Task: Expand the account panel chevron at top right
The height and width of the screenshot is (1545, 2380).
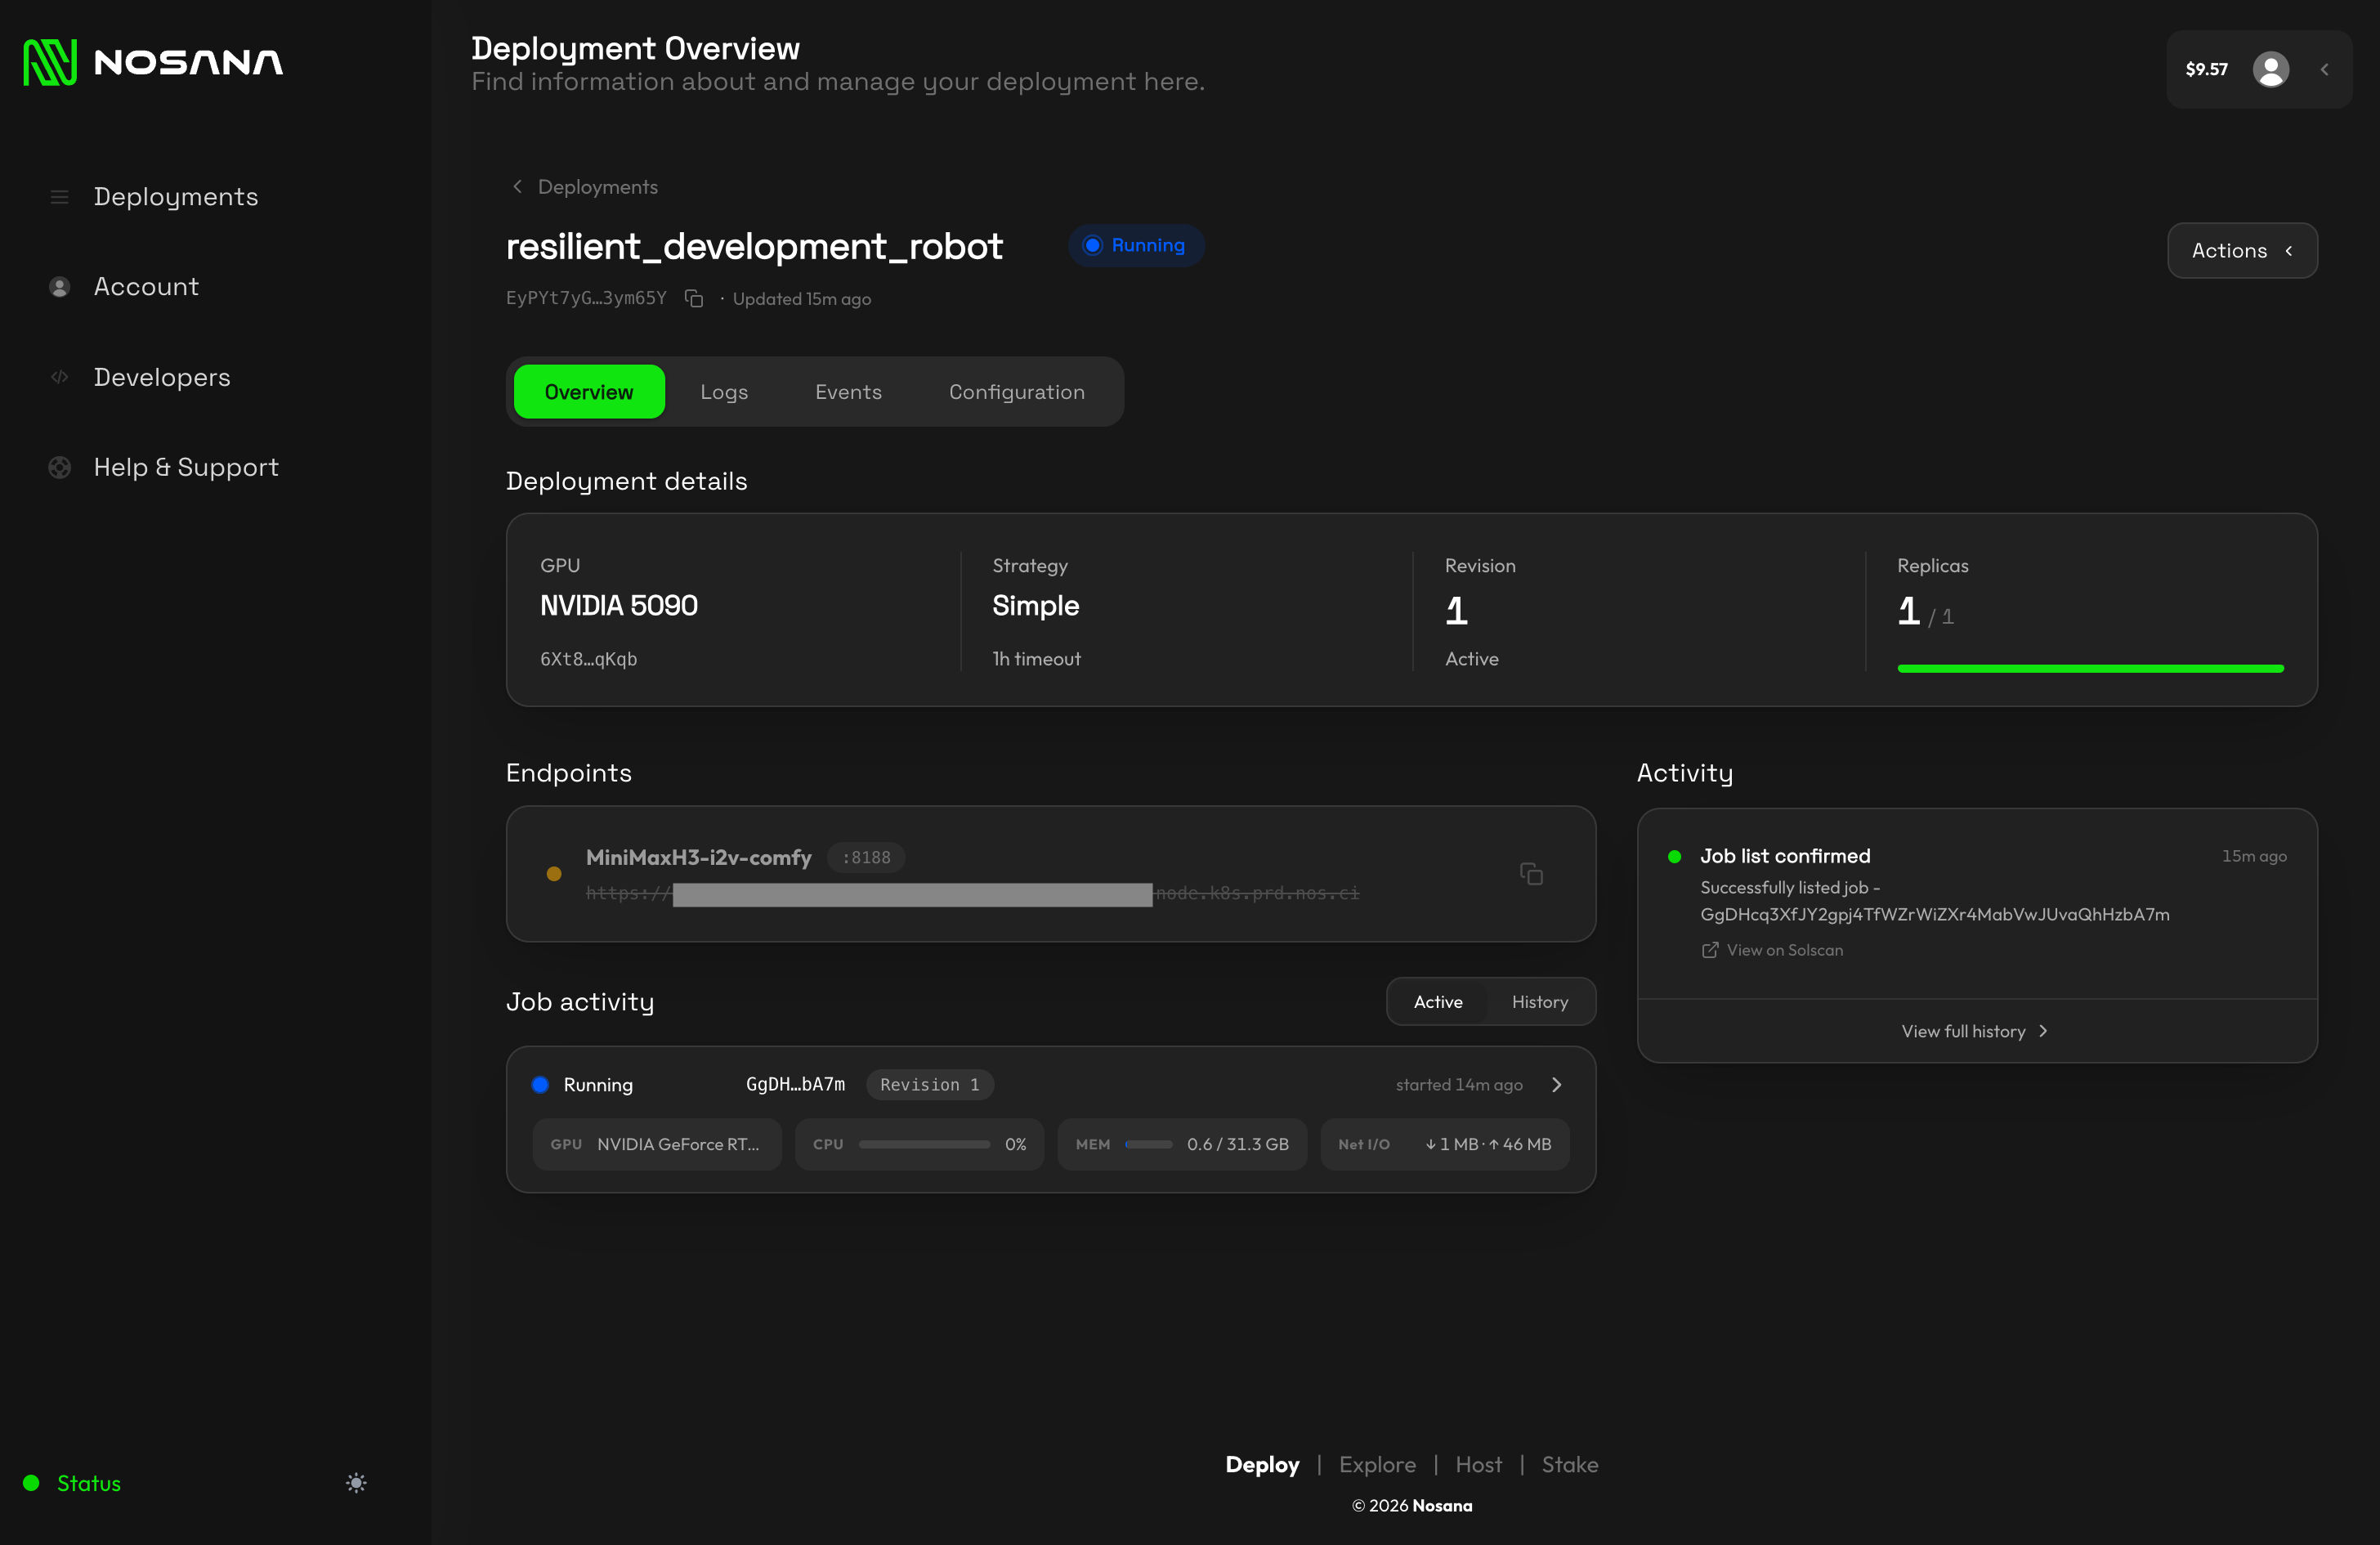Action: (2325, 69)
